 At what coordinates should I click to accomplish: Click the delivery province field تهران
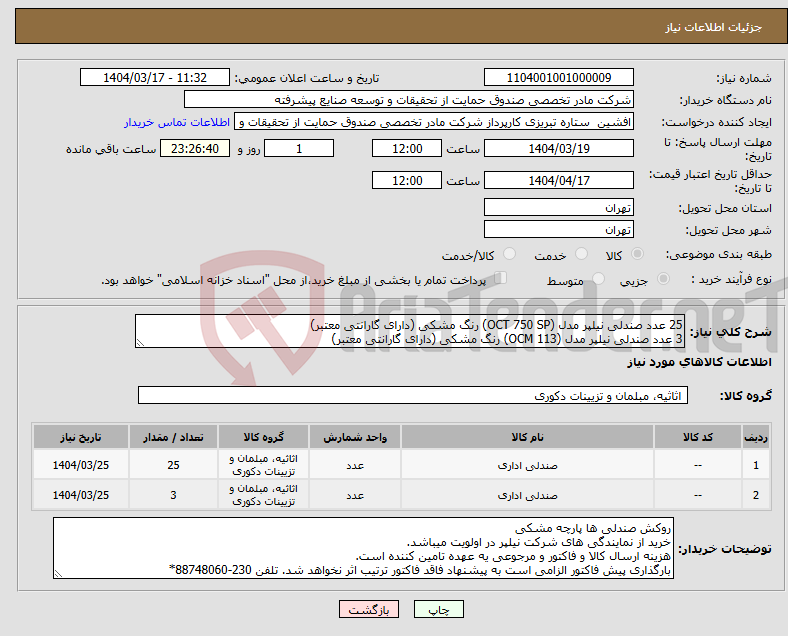558,207
